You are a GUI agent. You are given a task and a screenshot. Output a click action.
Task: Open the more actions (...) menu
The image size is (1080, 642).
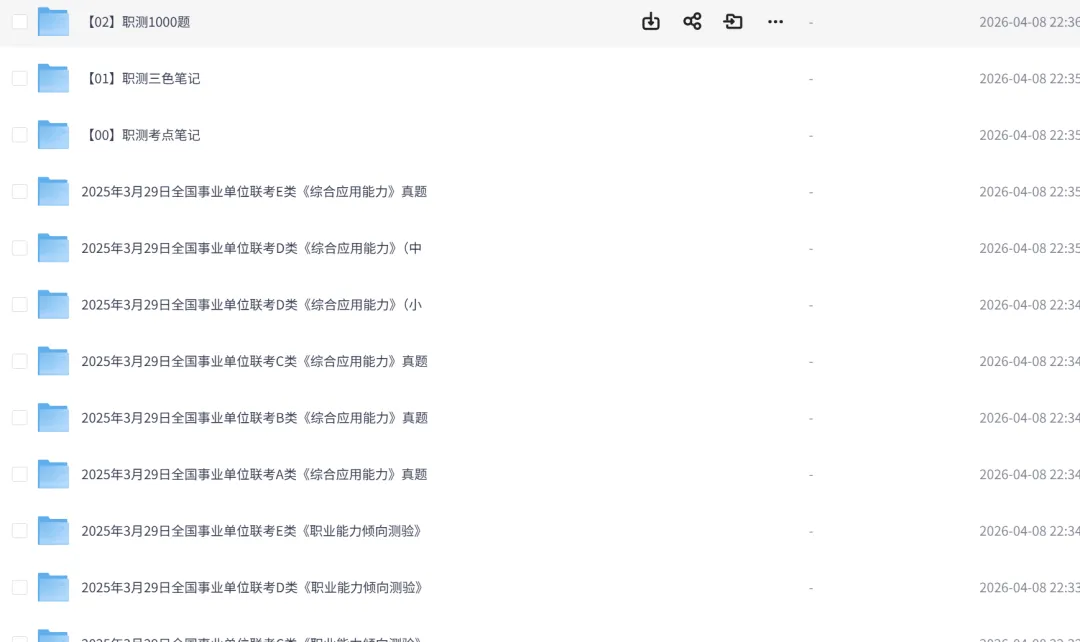point(775,21)
